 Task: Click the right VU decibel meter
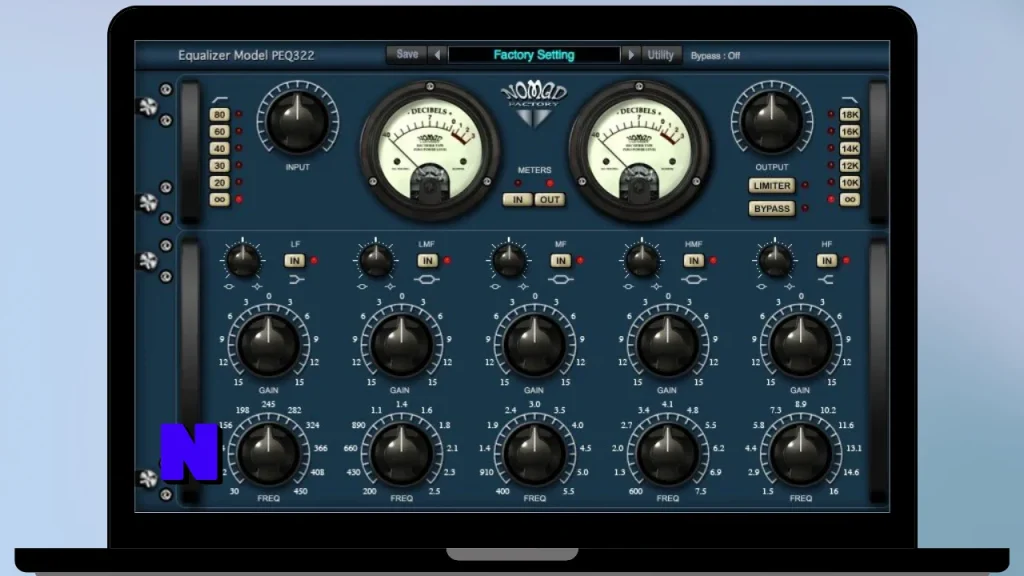tap(639, 152)
